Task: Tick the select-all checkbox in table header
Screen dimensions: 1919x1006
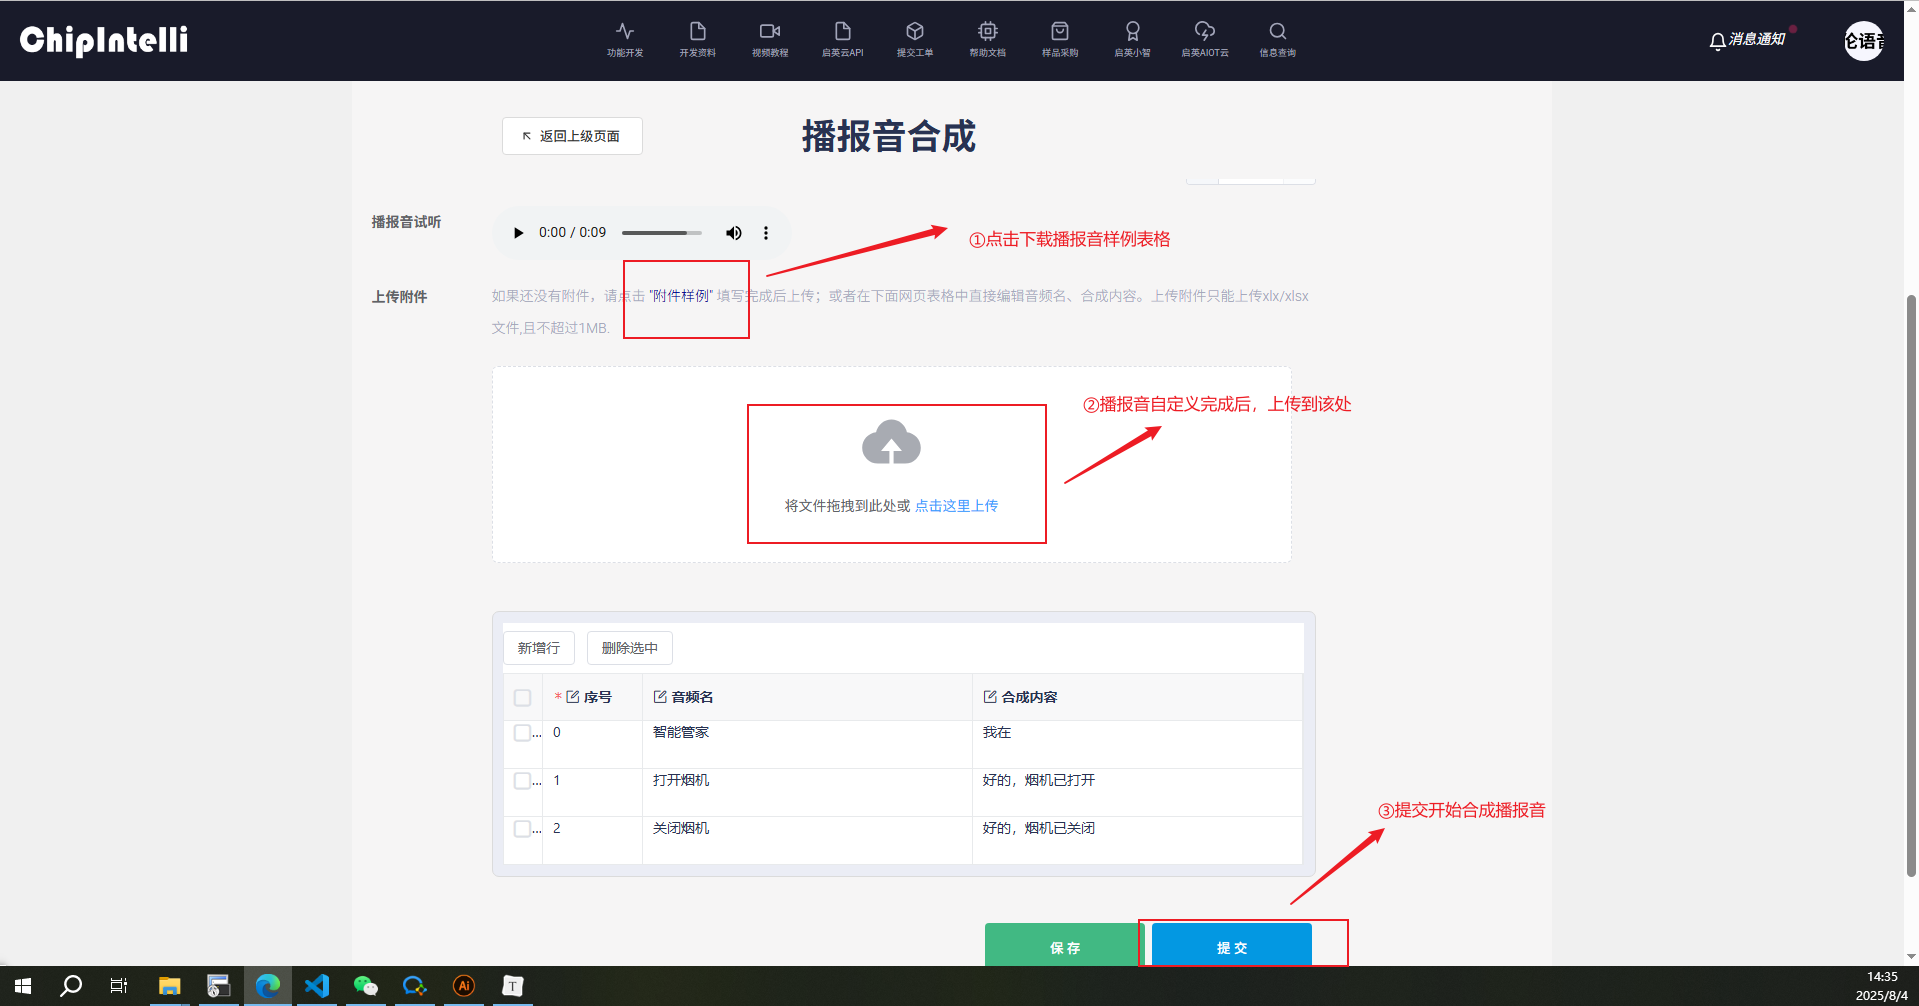Action: [x=522, y=698]
